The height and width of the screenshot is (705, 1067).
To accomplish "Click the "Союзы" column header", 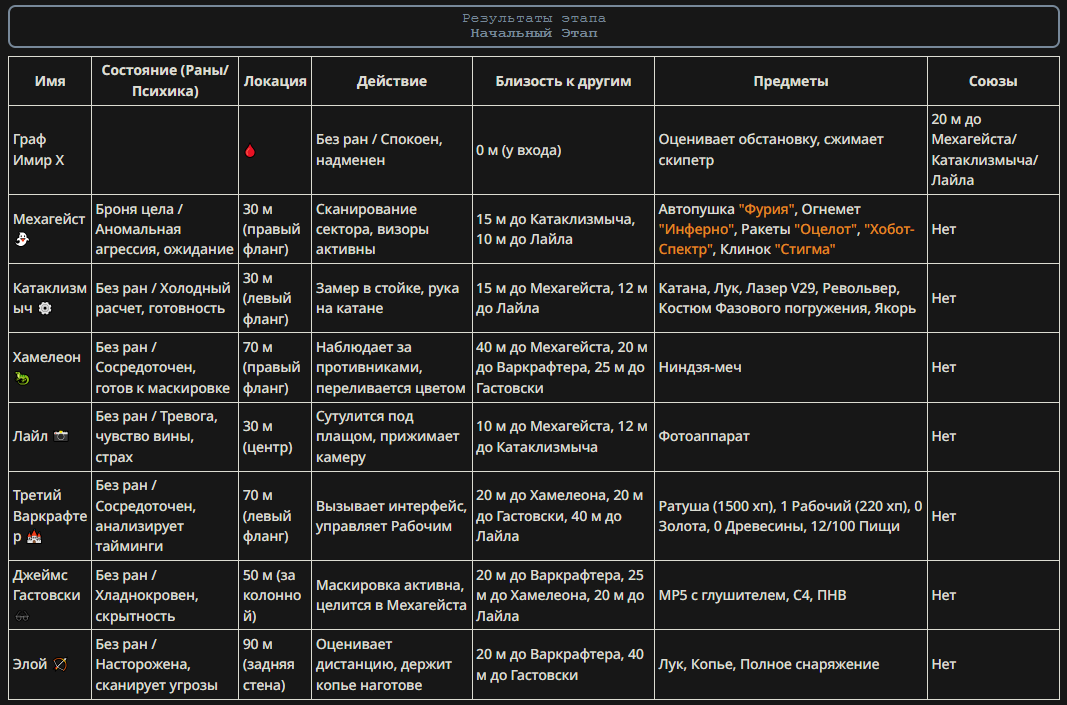I will pyautogui.click(x=992, y=82).
